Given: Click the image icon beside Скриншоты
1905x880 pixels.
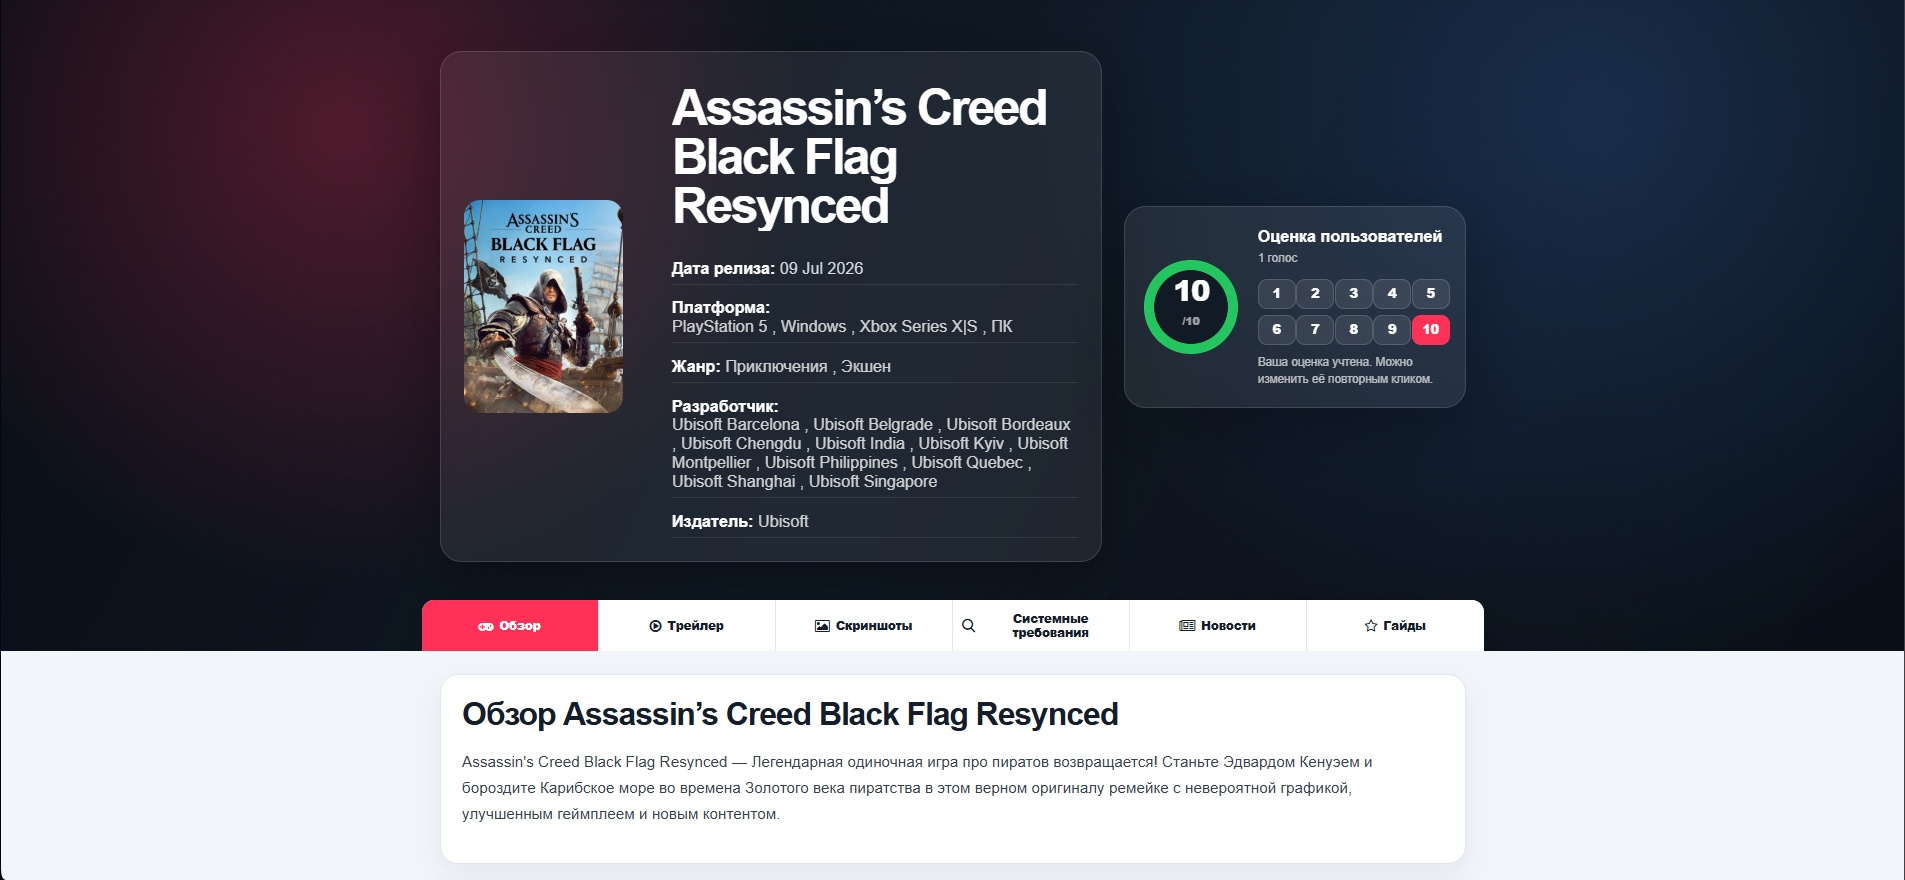Looking at the screenshot, I should [822, 626].
